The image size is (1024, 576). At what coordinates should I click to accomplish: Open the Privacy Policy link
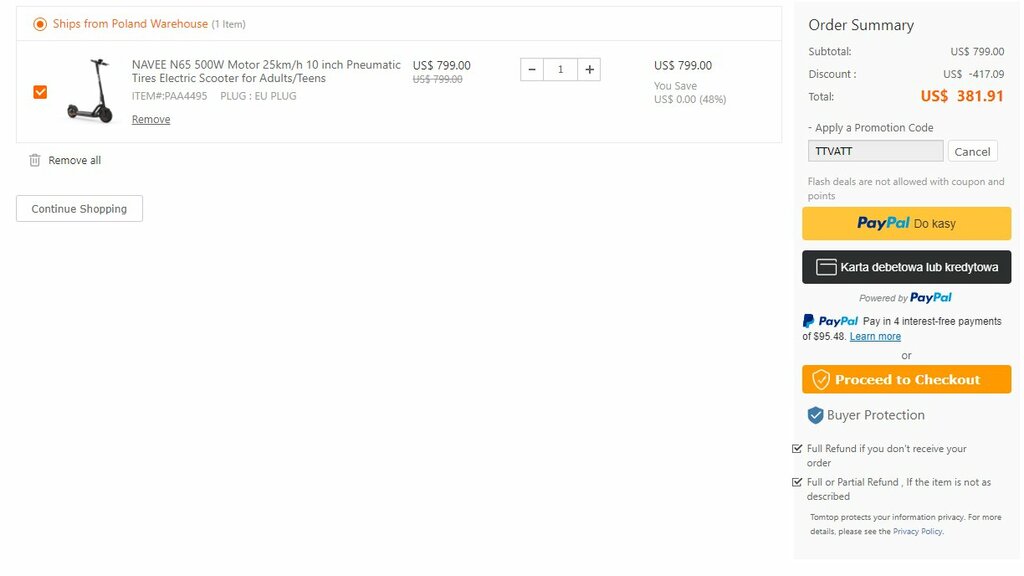pyautogui.click(x=918, y=532)
